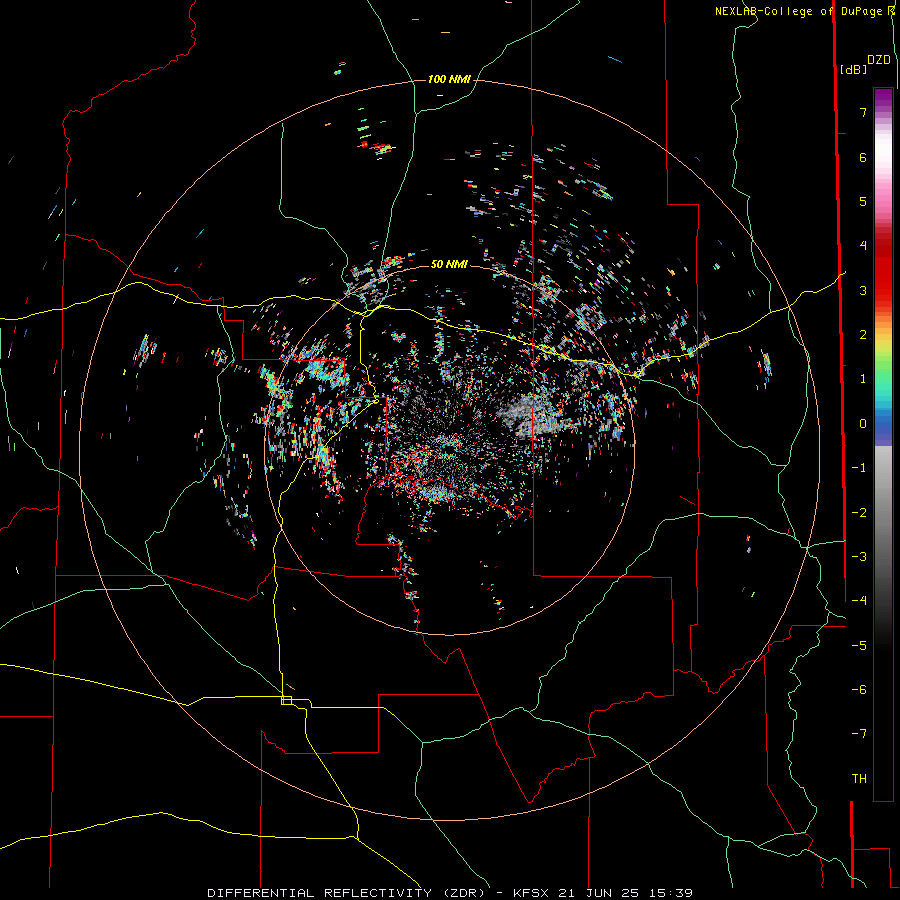900x900 pixels.
Task: Click the 100 NMI range ring label
Action: (x=449, y=79)
